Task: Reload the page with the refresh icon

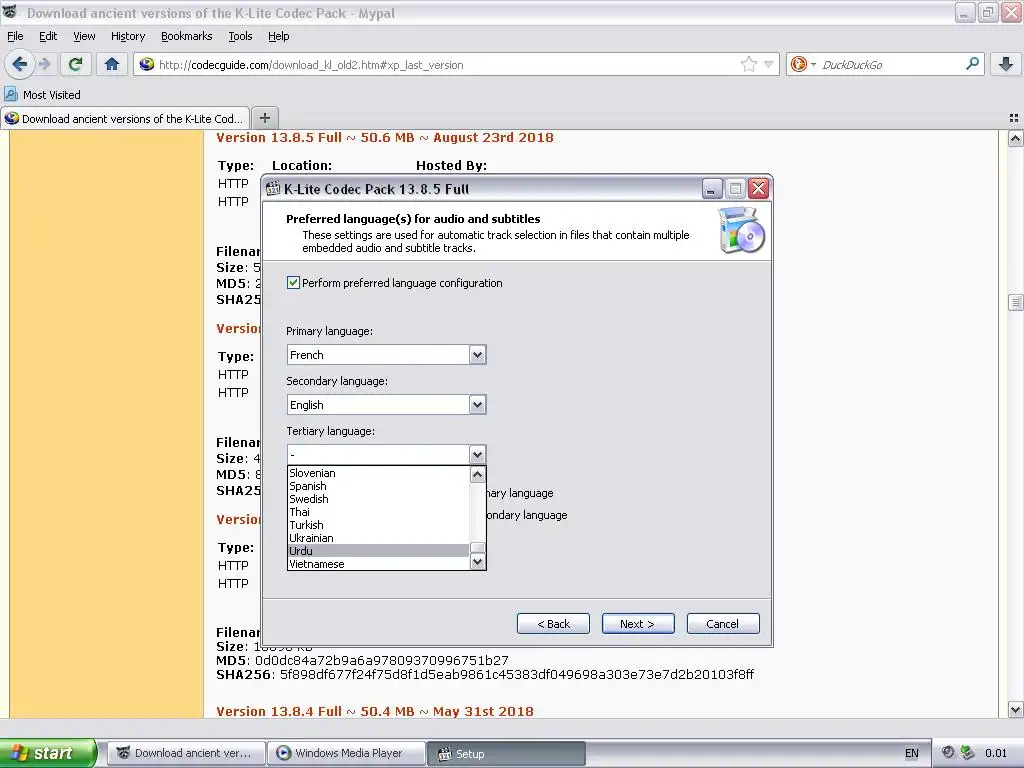Action: [75, 64]
